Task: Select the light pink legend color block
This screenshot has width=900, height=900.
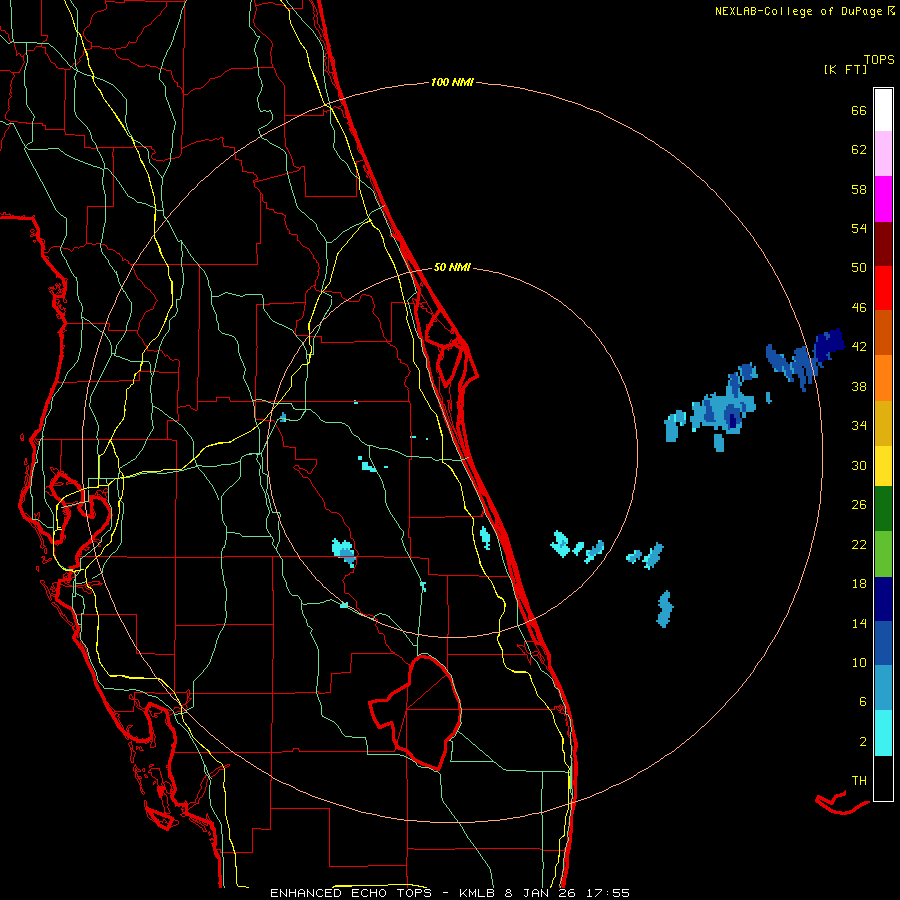Action: coord(883,153)
